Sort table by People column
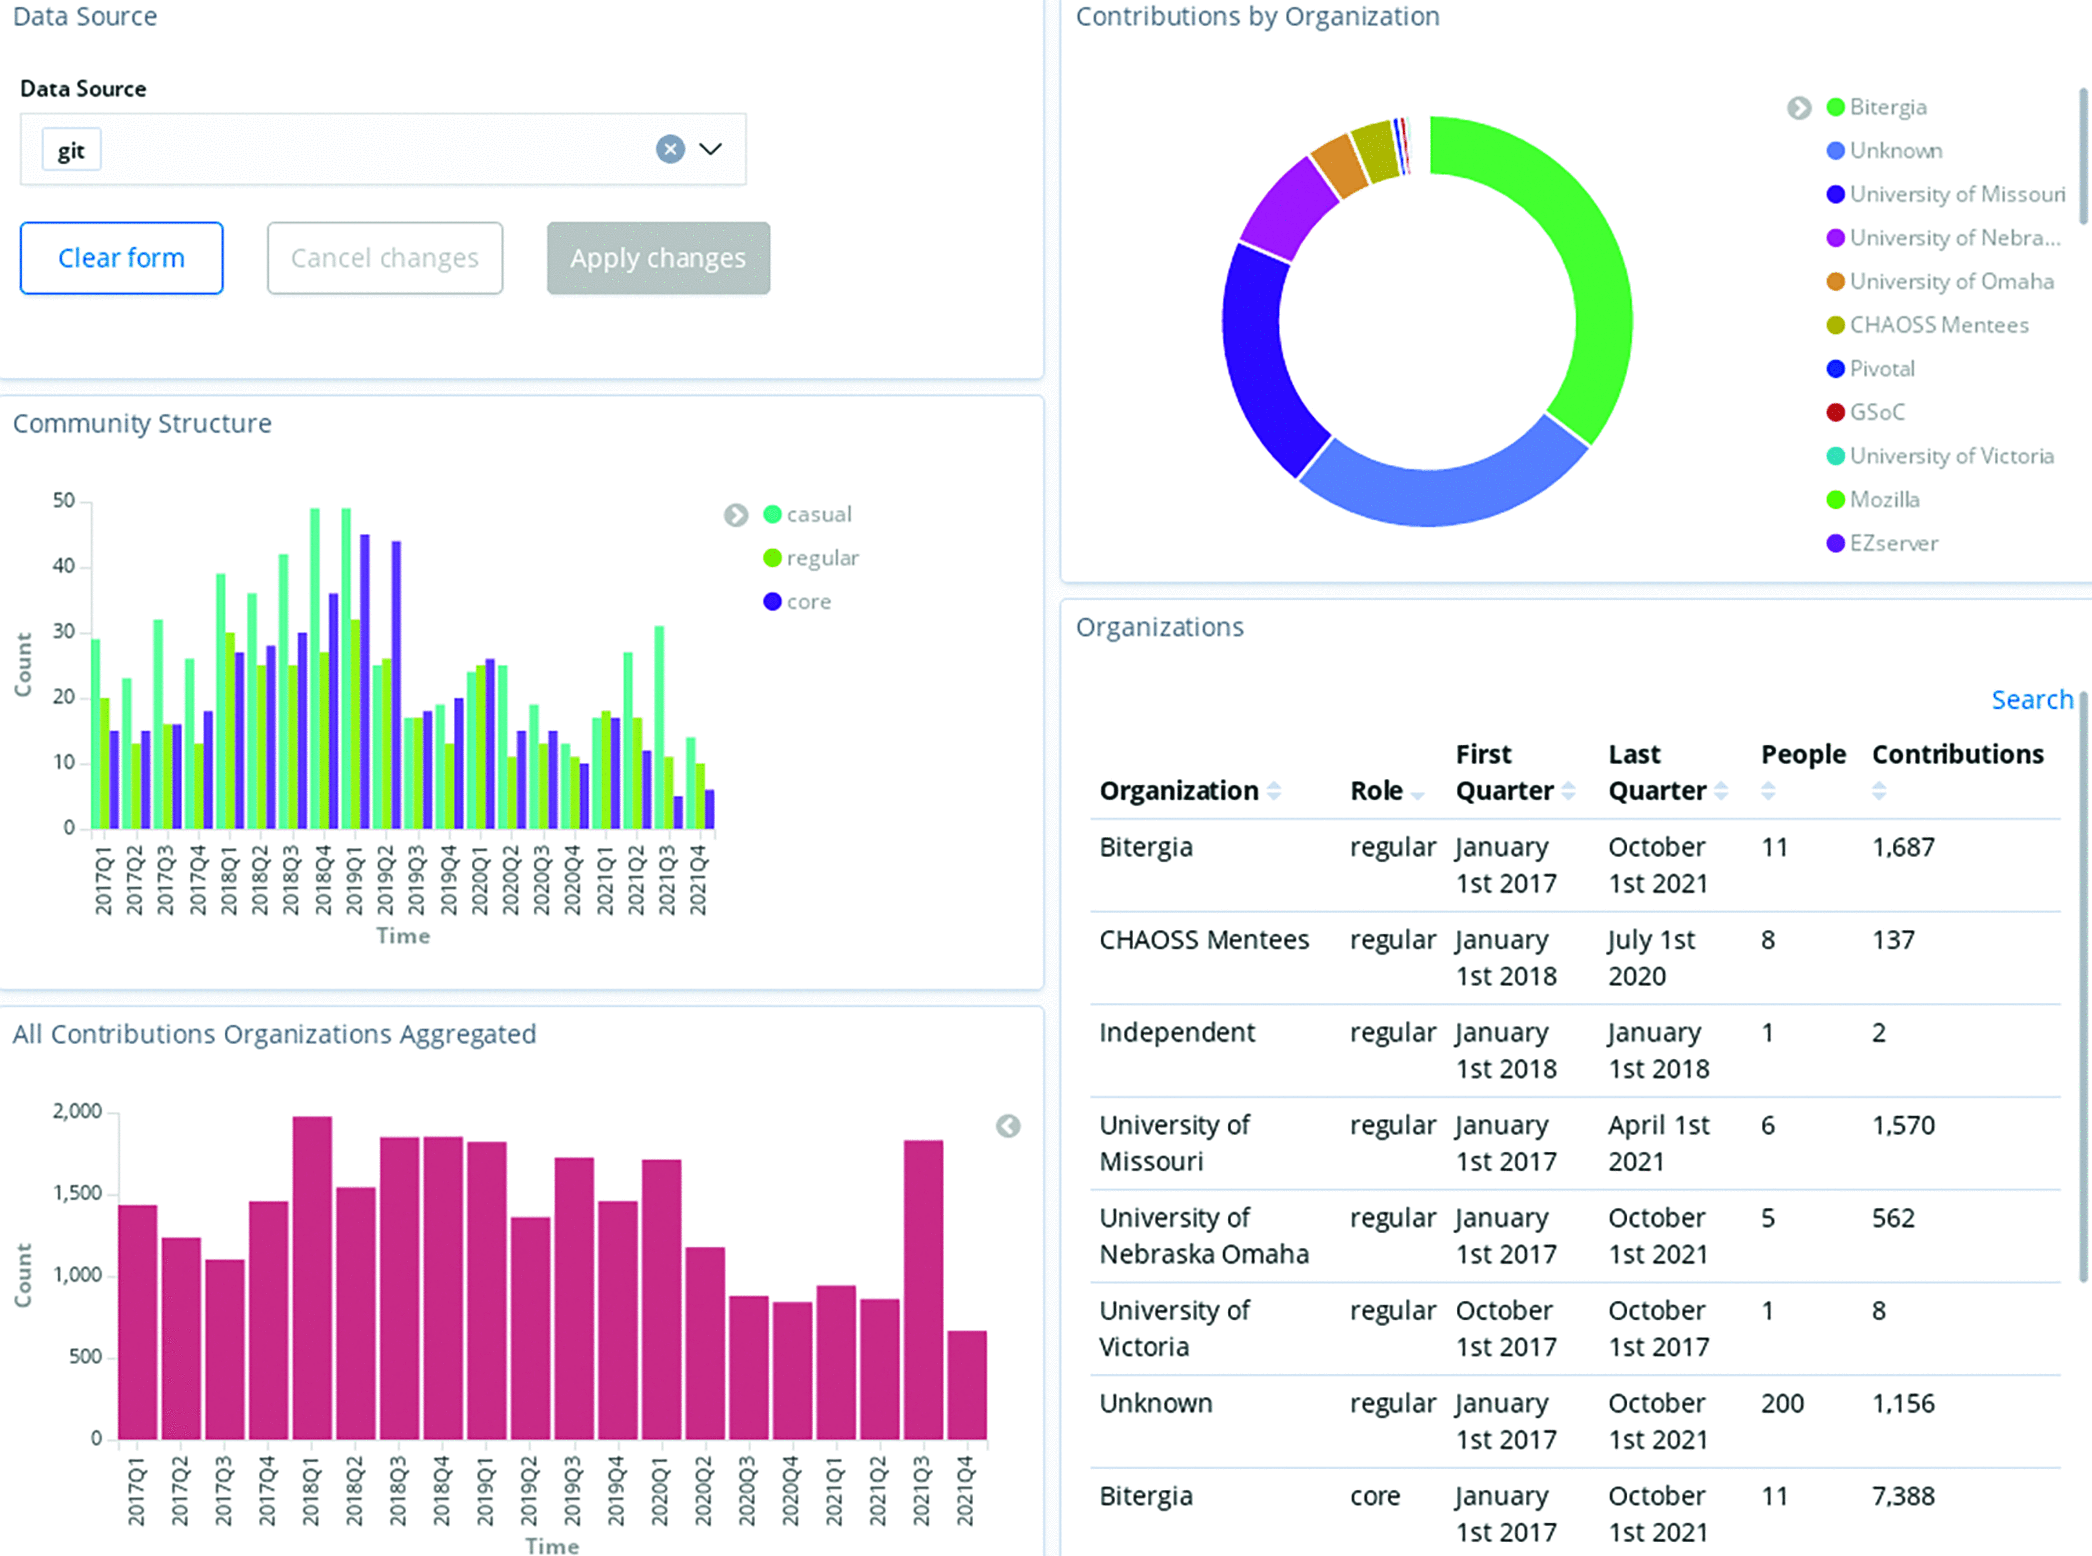The height and width of the screenshot is (1556, 2092). tap(1769, 791)
